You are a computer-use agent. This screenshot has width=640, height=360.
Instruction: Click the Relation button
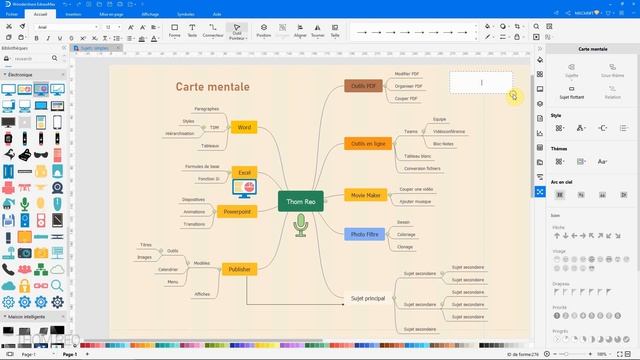[612, 93]
